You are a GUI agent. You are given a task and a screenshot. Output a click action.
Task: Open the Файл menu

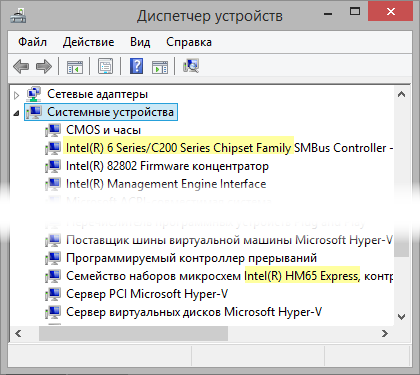pos(32,42)
